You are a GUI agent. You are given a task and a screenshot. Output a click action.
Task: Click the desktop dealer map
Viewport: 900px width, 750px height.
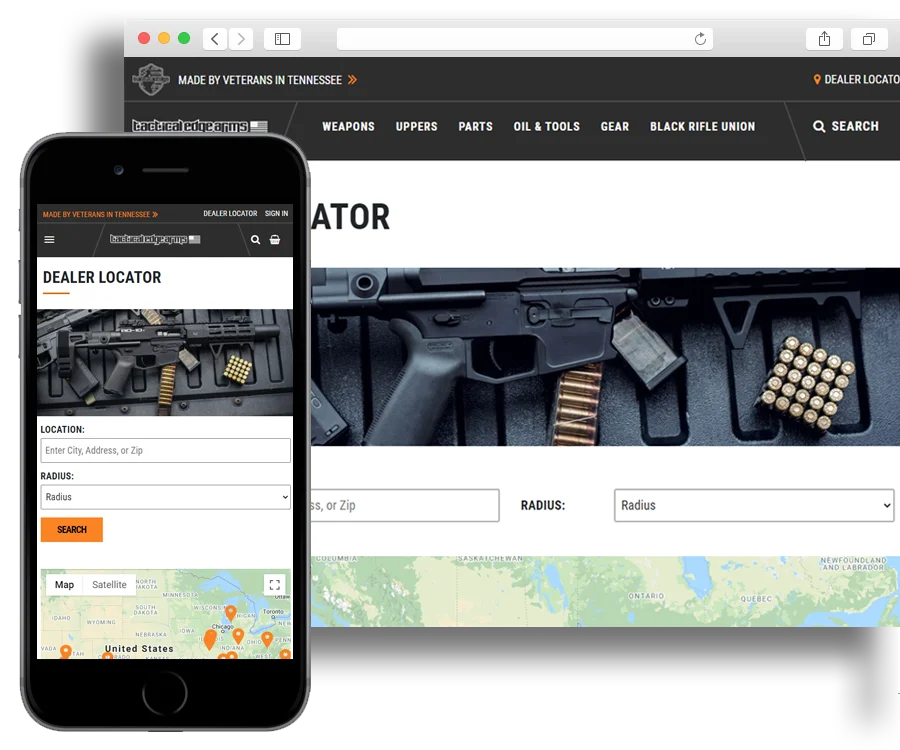606,591
